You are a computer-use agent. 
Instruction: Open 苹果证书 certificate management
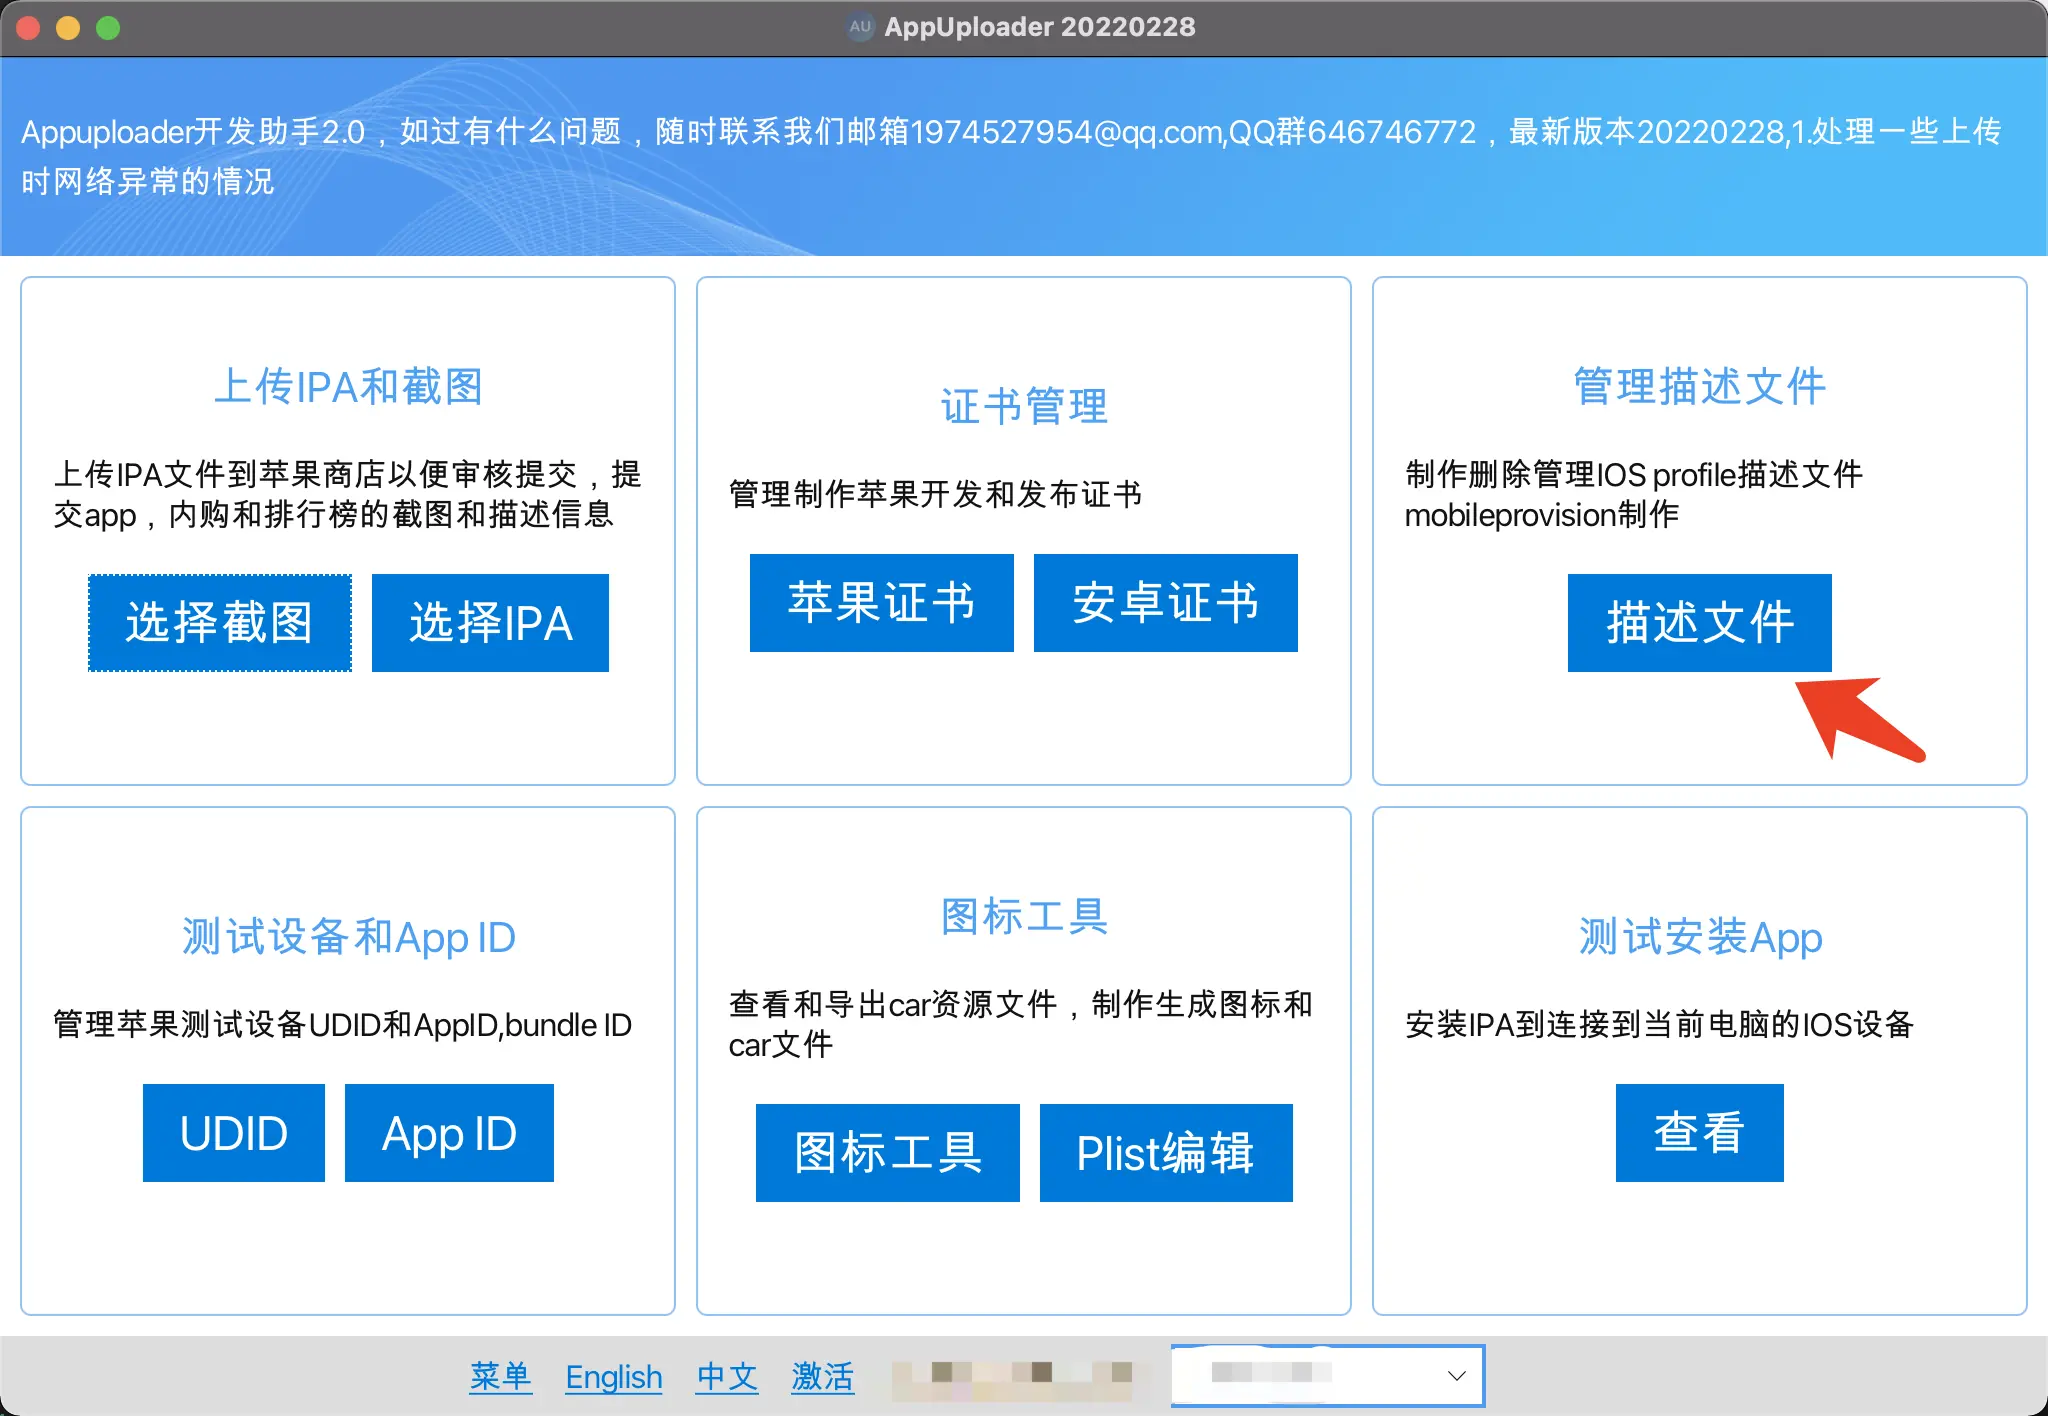[x=881, y=602]
